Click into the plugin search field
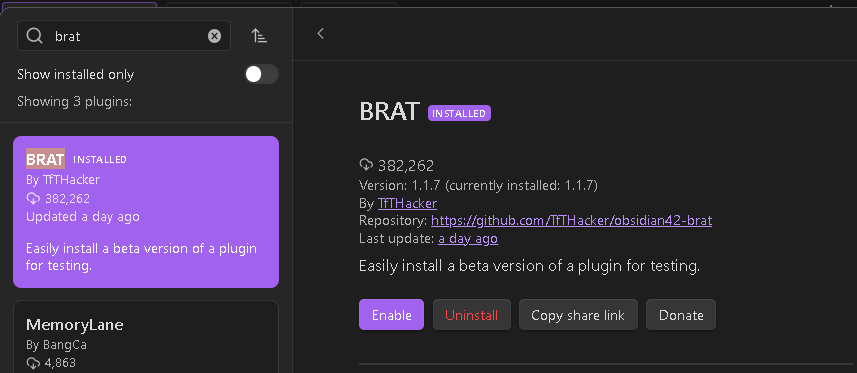Image resolution: width=857 pixels, height=373 pixels. pyautogui.click(x=124, y=36)
